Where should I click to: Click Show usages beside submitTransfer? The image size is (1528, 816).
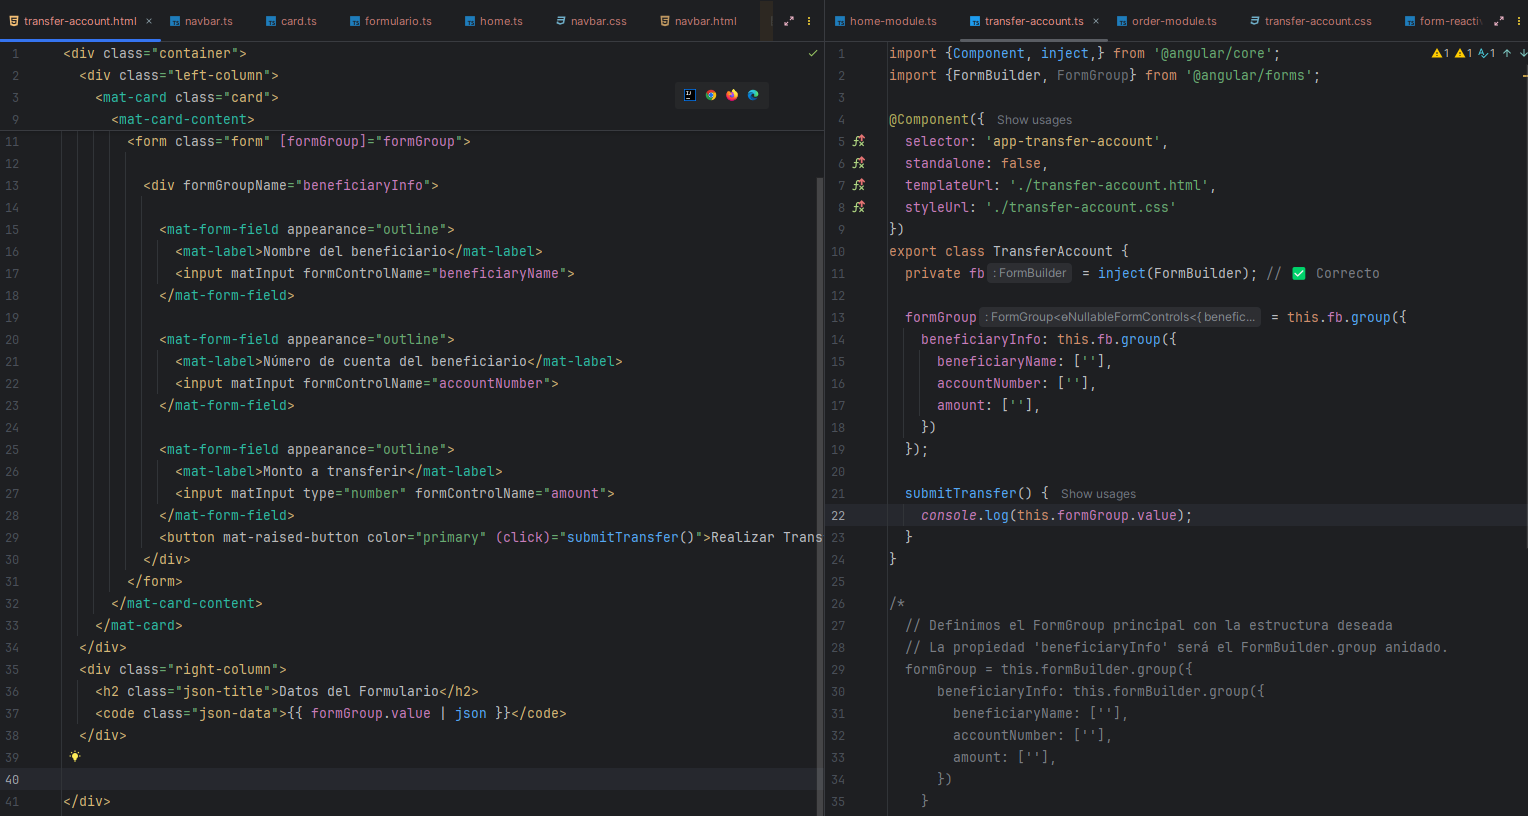coord(1098,494)
